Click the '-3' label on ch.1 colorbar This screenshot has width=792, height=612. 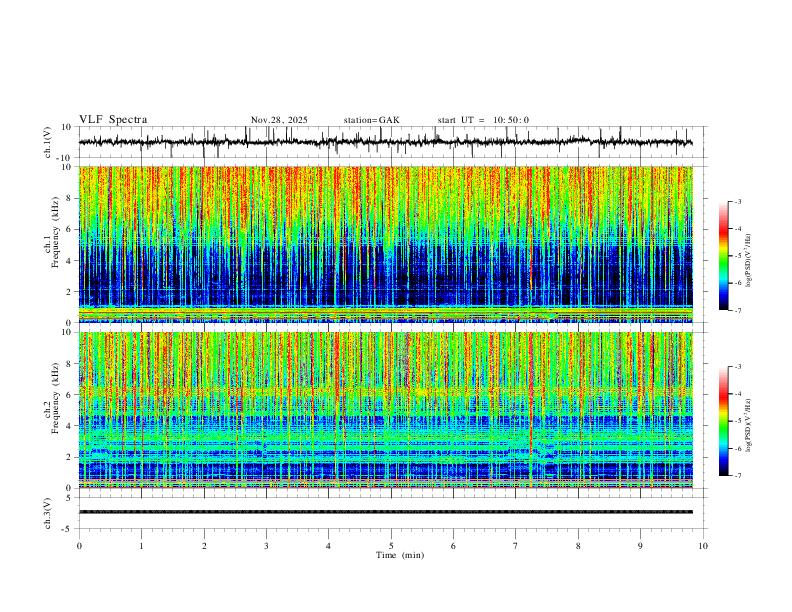737,201
